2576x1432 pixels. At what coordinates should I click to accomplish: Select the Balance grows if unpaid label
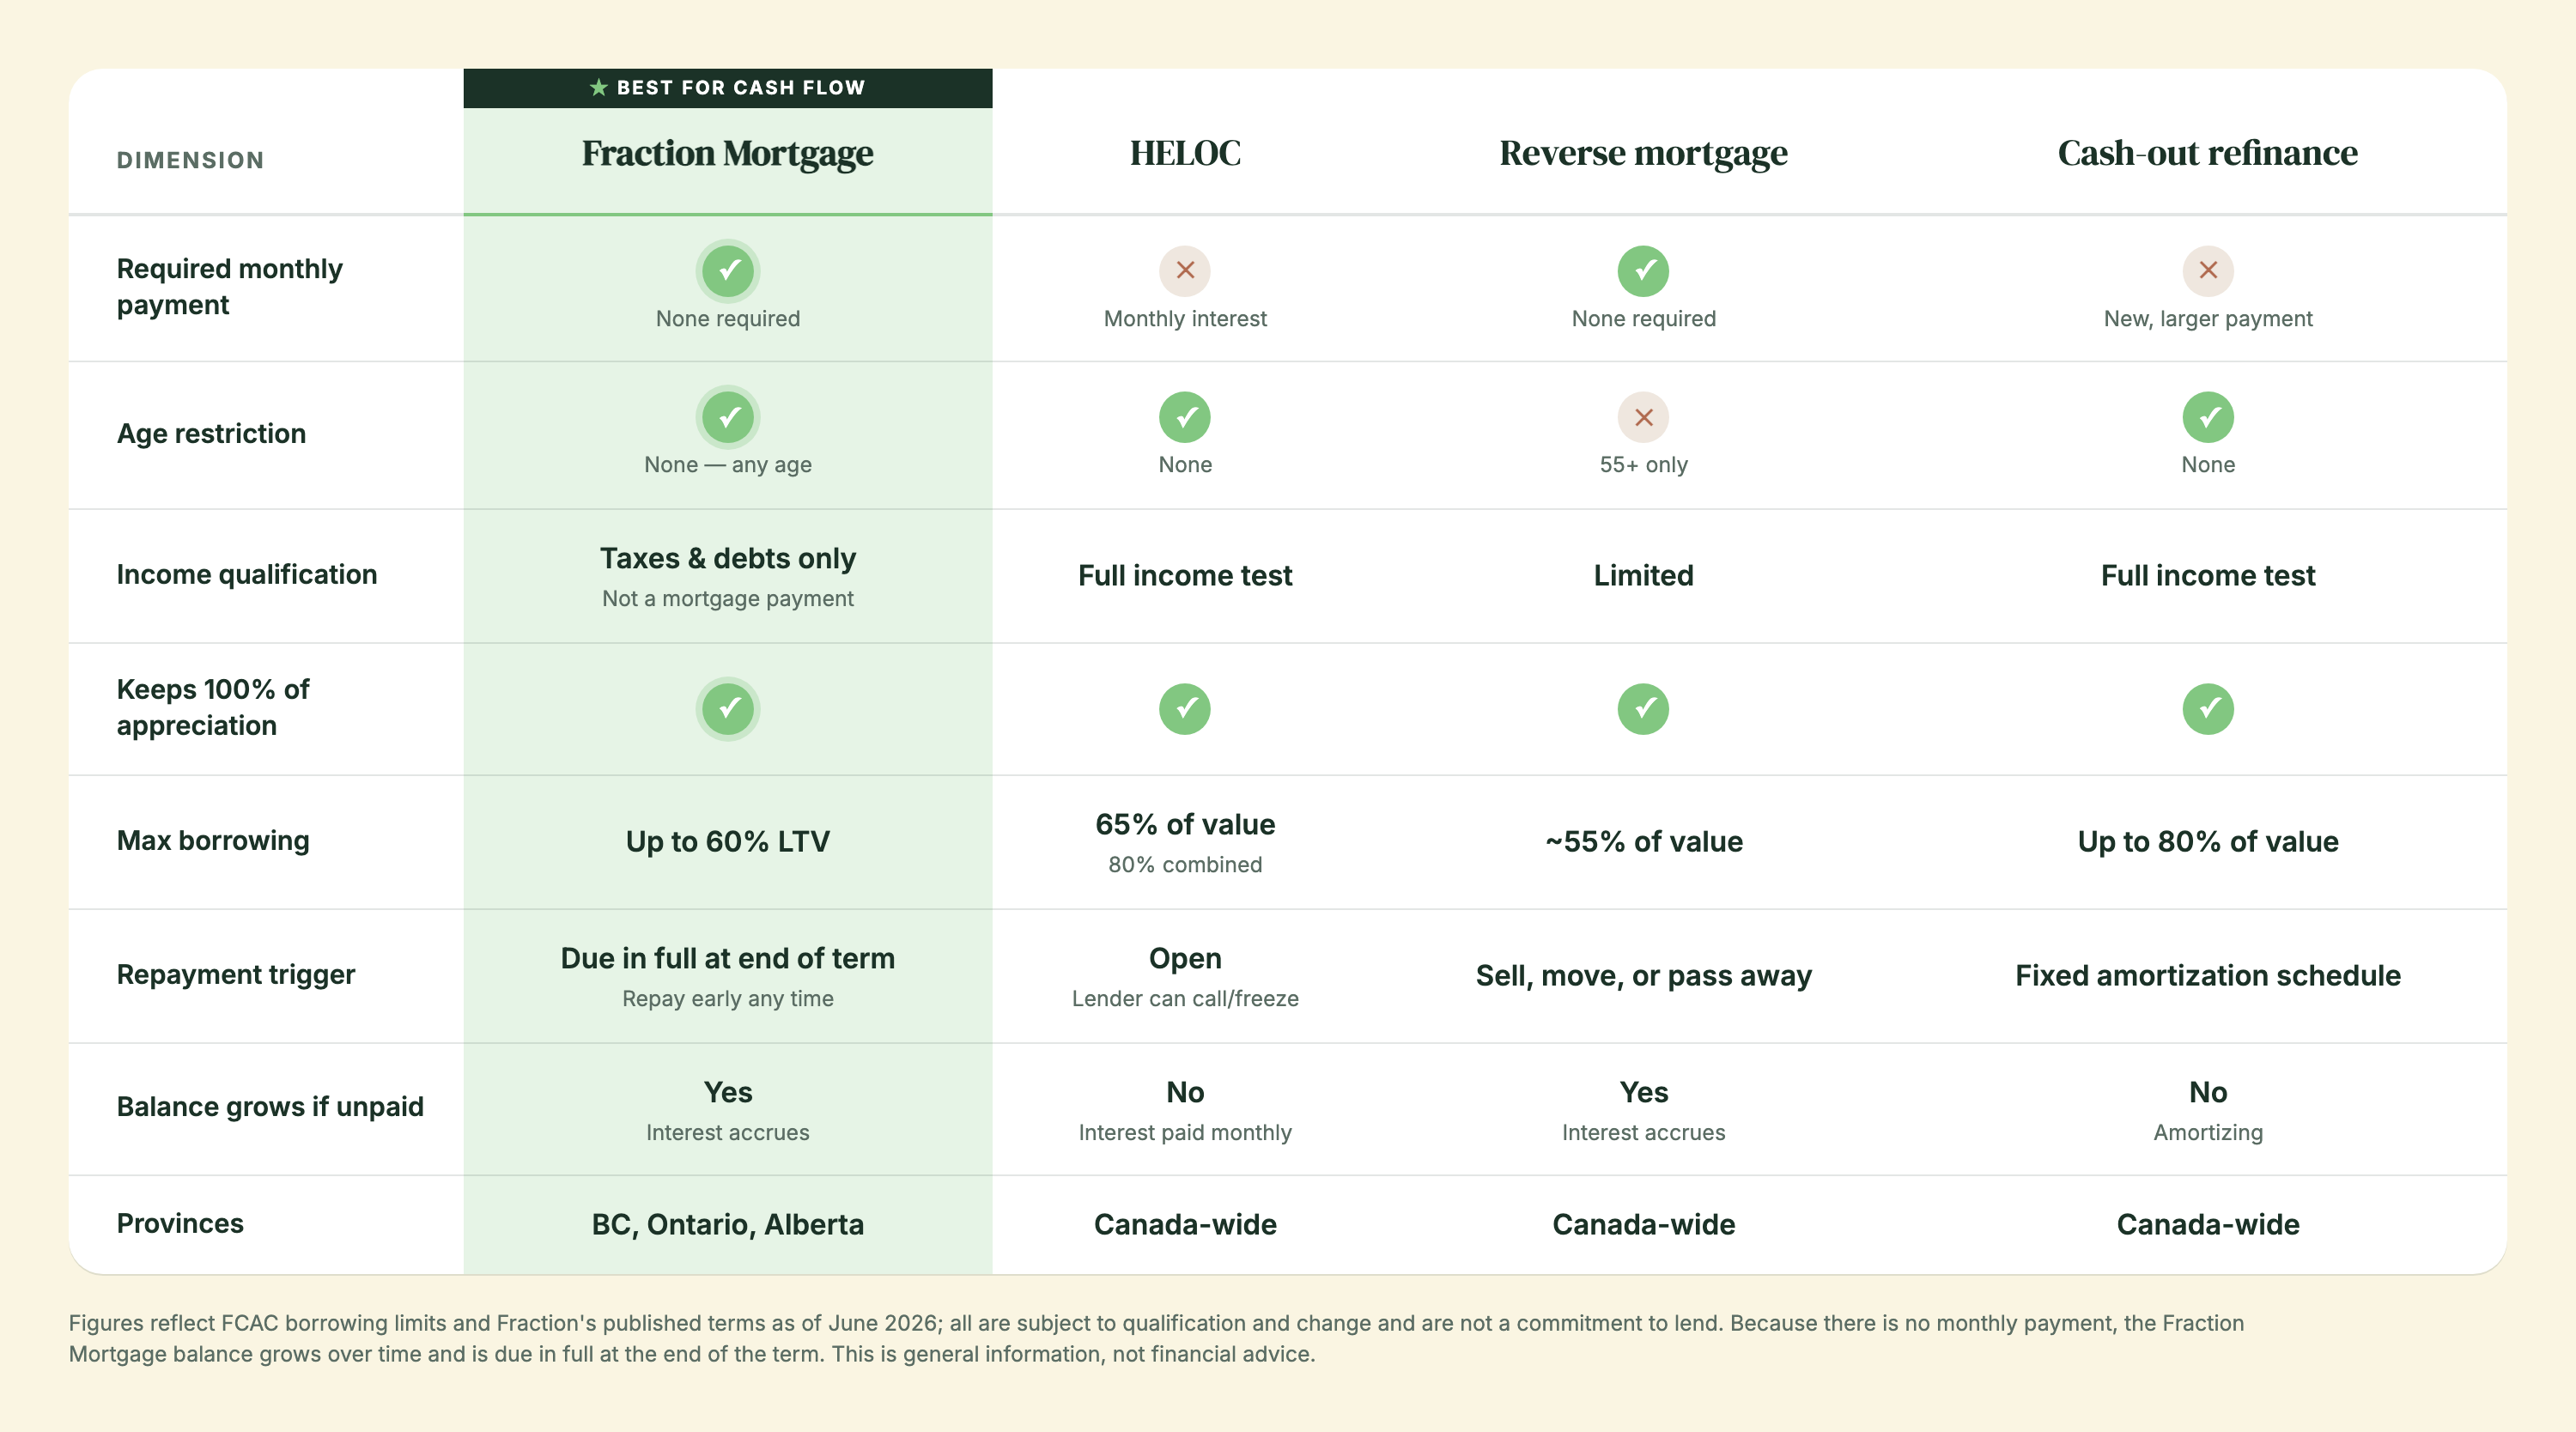point(270,1106)
